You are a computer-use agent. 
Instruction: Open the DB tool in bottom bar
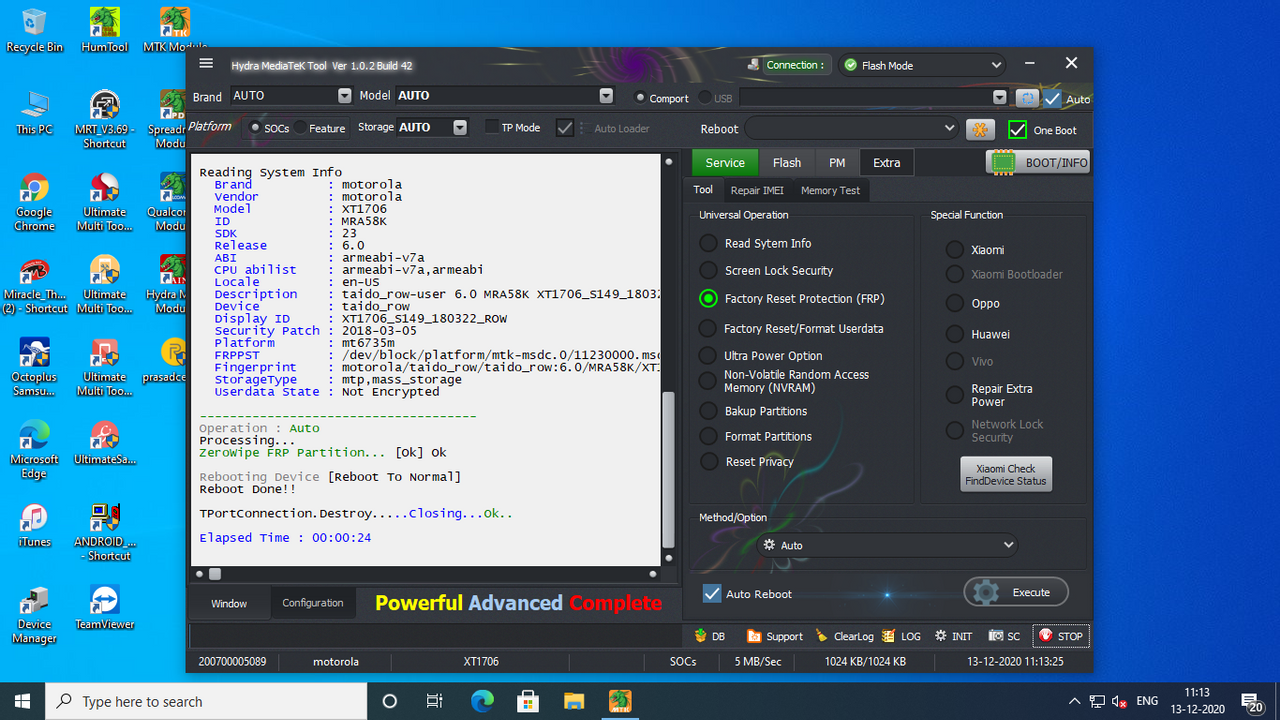coord(709,636)
